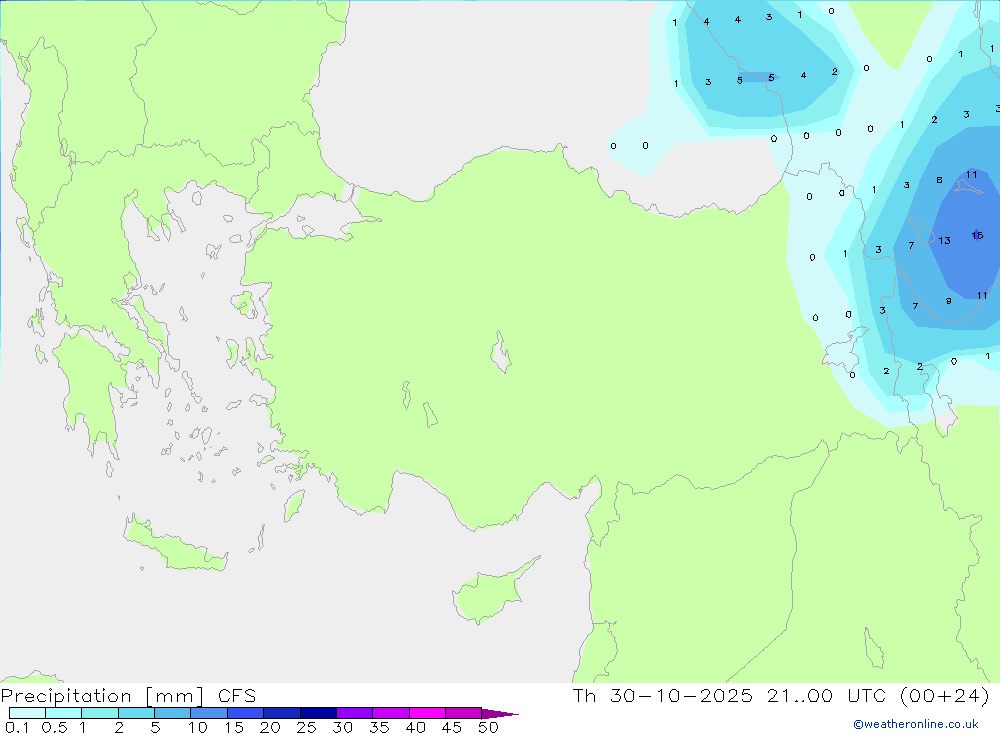1000x733 pixels.
Task: Click the '(00+24)' forecast offset text
Action: pos(945,695)
